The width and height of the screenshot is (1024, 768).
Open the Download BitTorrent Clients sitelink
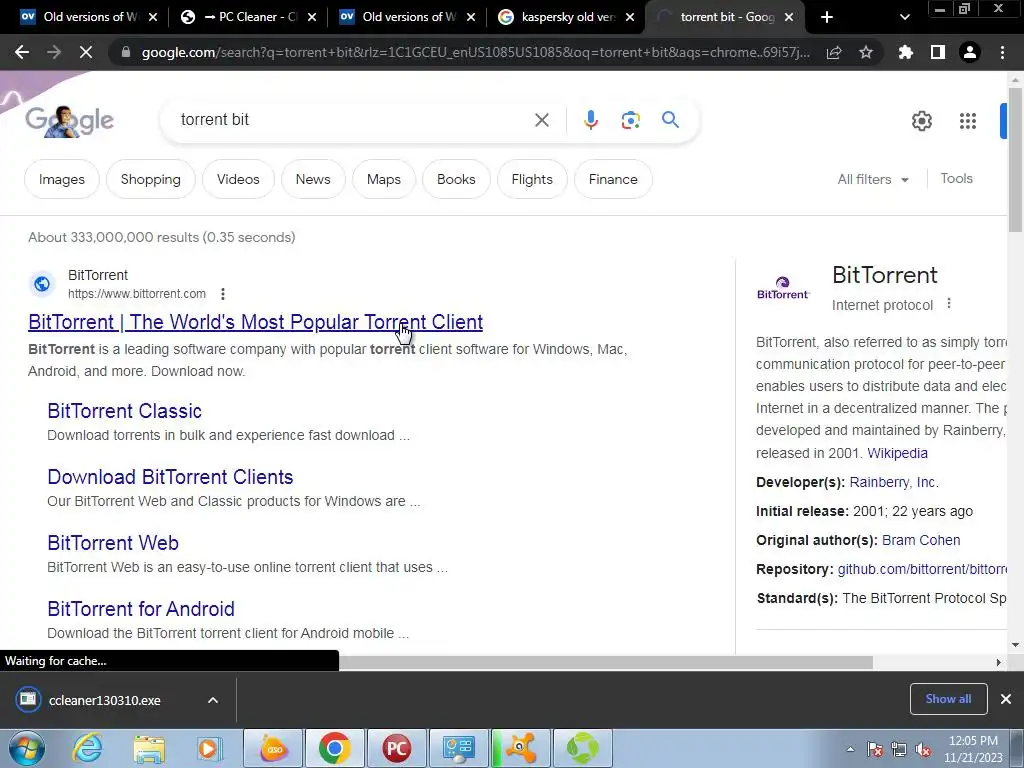(x=170, y=477)
